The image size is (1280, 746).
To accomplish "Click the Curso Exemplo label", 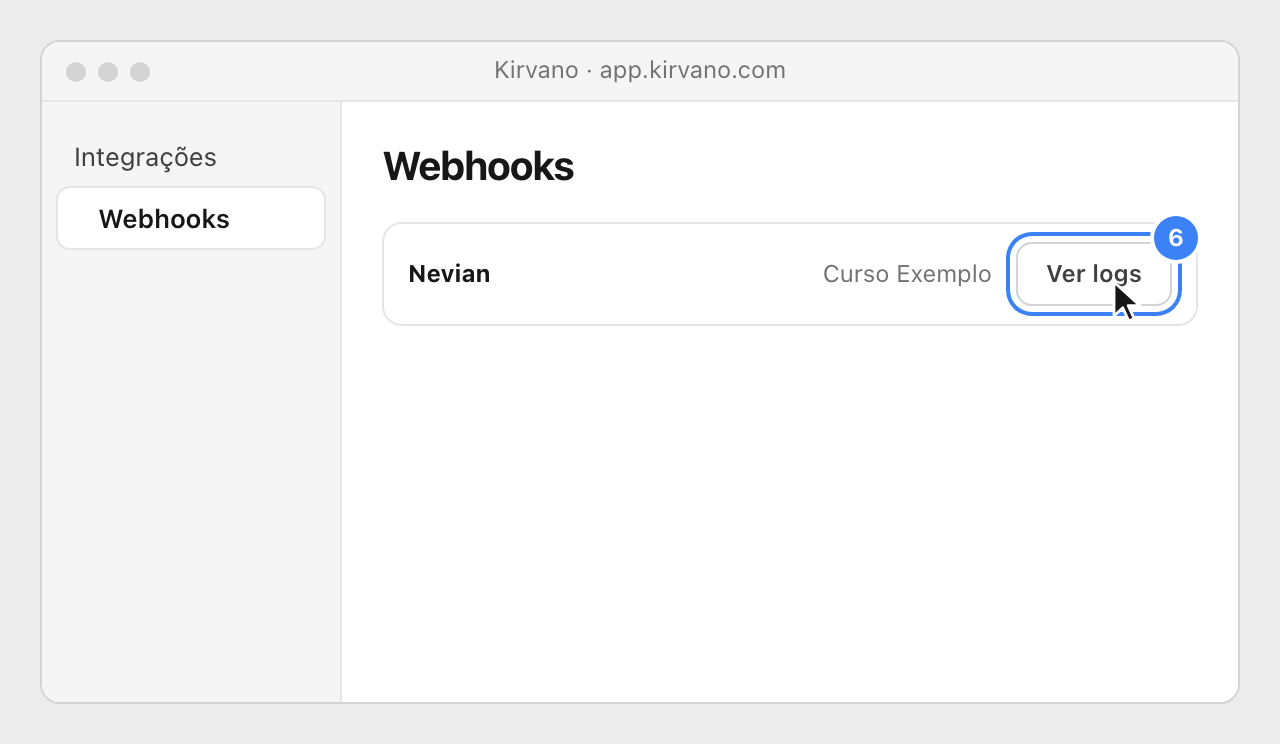I will click(907, 274).
